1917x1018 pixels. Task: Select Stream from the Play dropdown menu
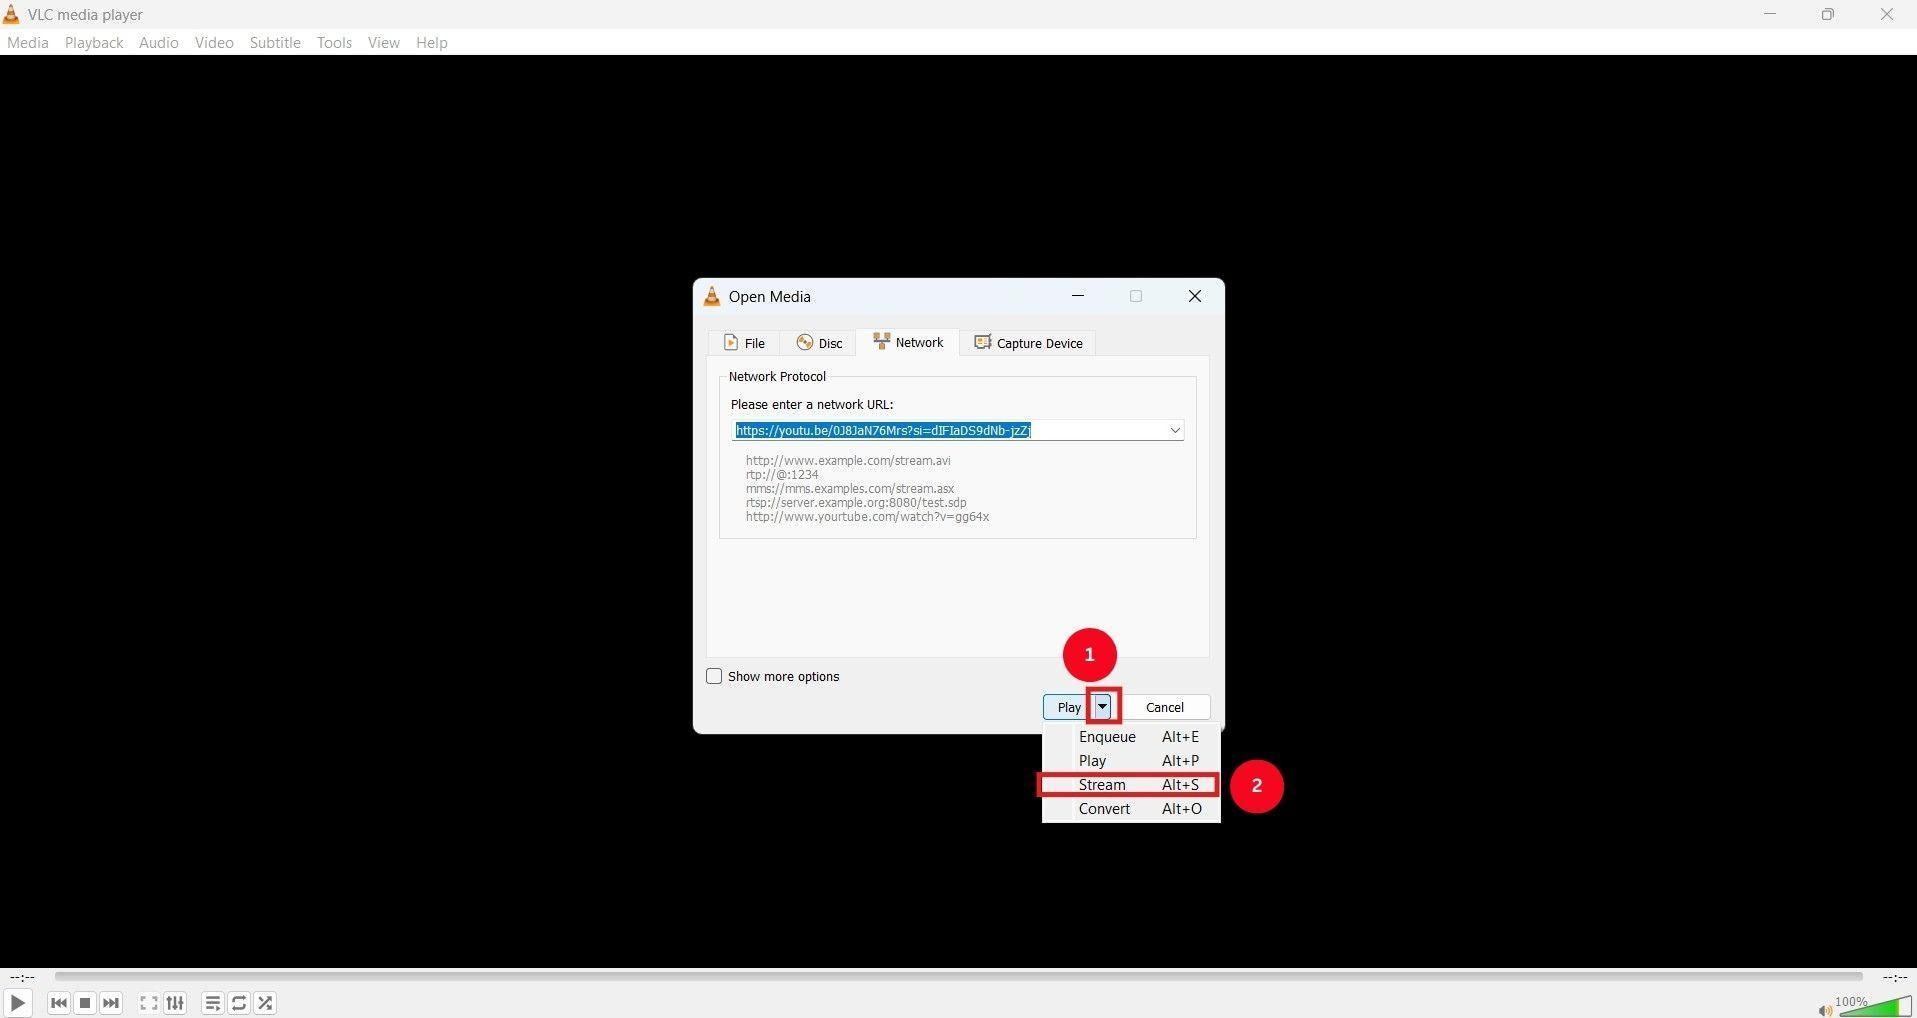1101,784
